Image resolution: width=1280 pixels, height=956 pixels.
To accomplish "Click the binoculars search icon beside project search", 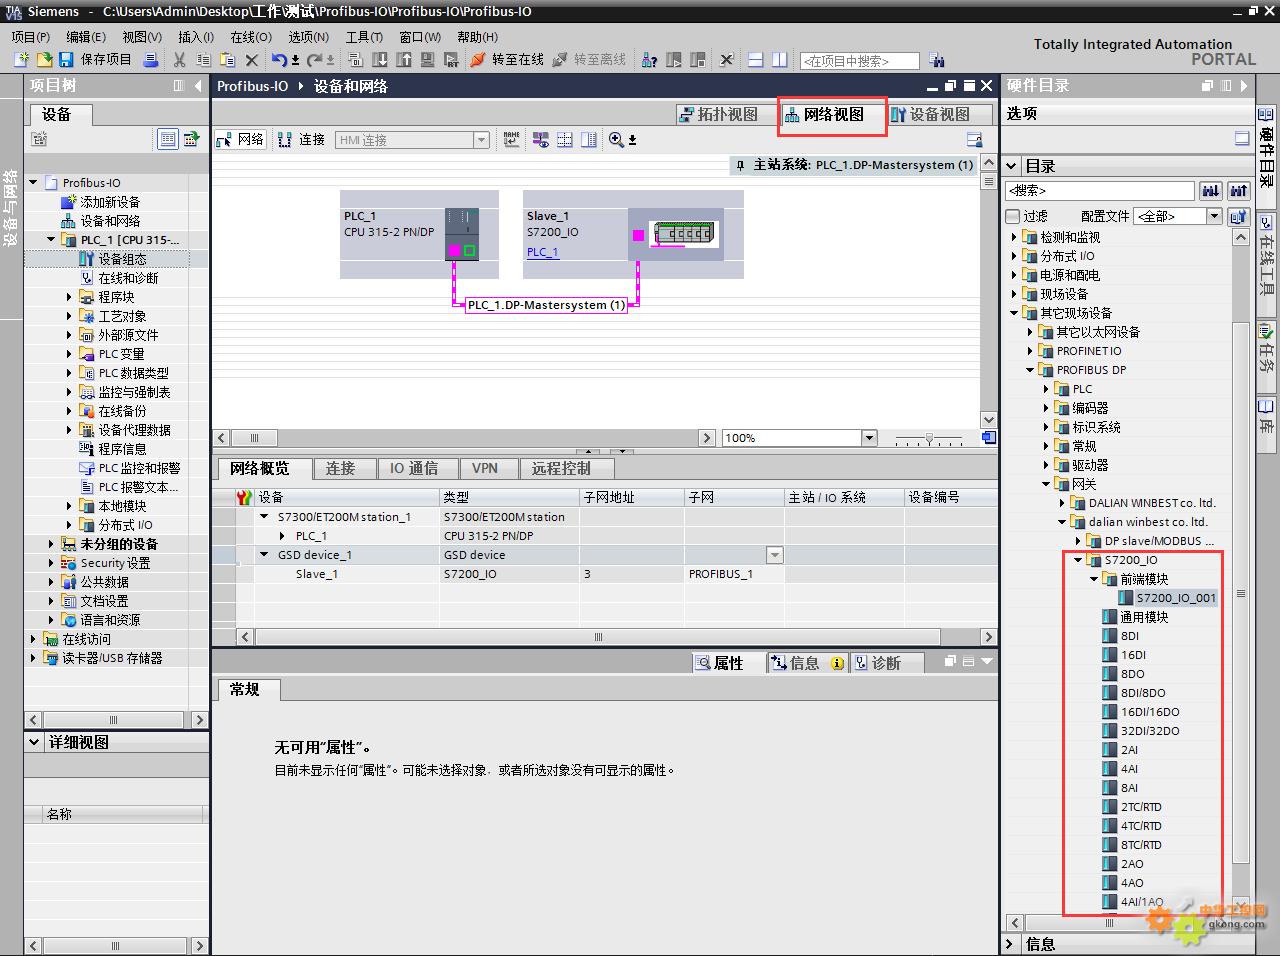I will click(936, 60).
